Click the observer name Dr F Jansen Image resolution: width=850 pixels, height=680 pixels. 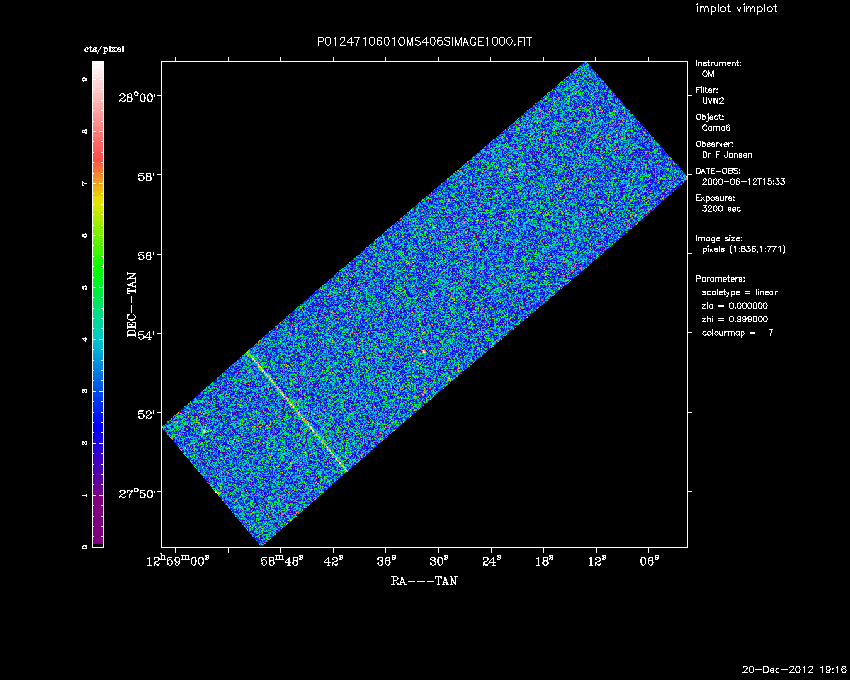pos(728,155)
